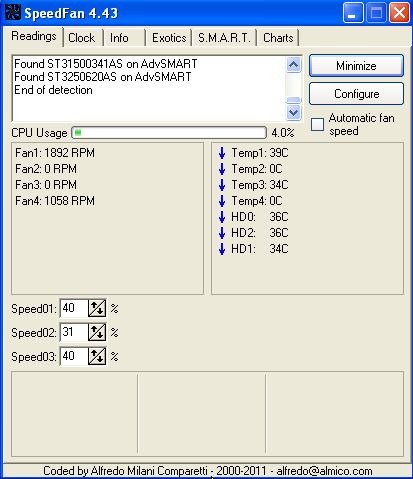Click the log scroll up arrow
Viewport: 413px width, 479px height.
tap(293, 64)
